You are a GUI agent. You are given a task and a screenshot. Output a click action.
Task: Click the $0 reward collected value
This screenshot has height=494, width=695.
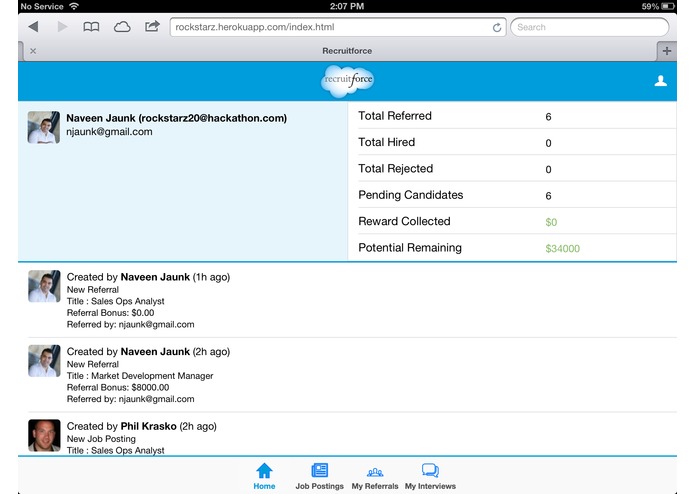click(x=551, y=222)
